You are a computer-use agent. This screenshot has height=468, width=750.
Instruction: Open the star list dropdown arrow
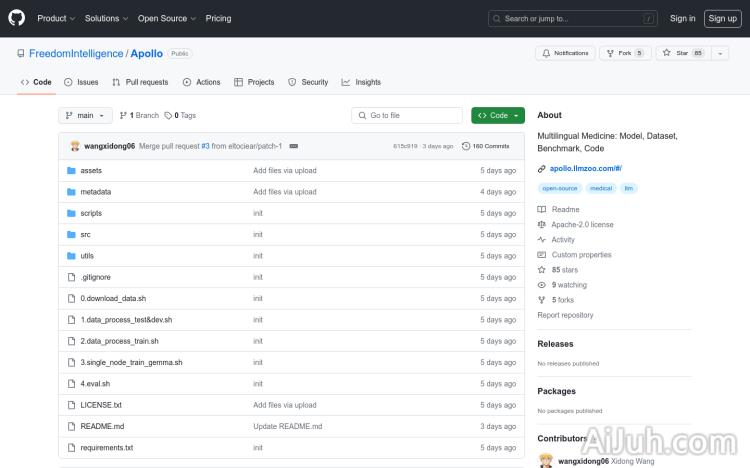point(720,53)
